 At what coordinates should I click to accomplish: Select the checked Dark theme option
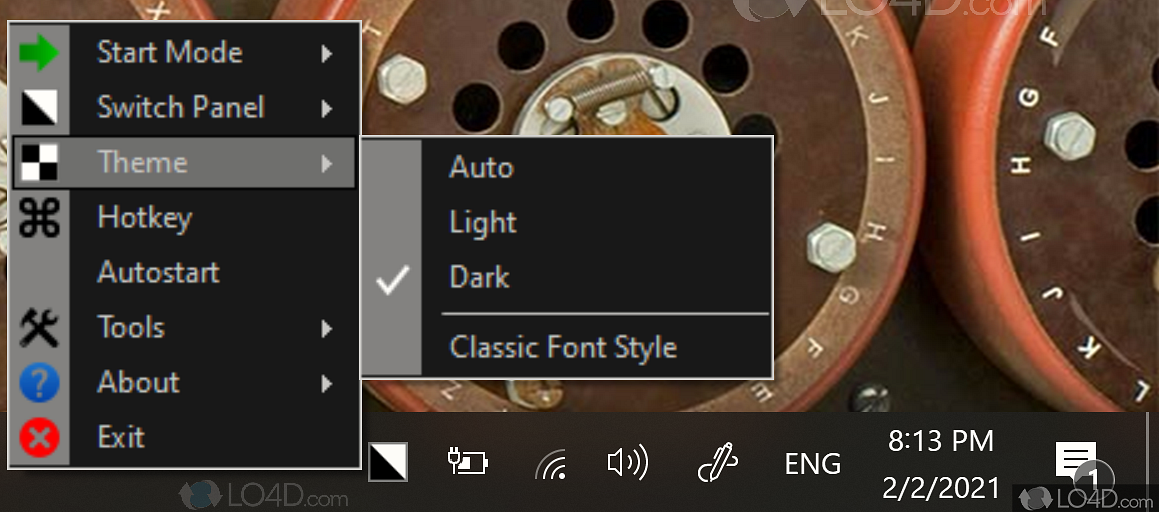(x=480, y=277)
